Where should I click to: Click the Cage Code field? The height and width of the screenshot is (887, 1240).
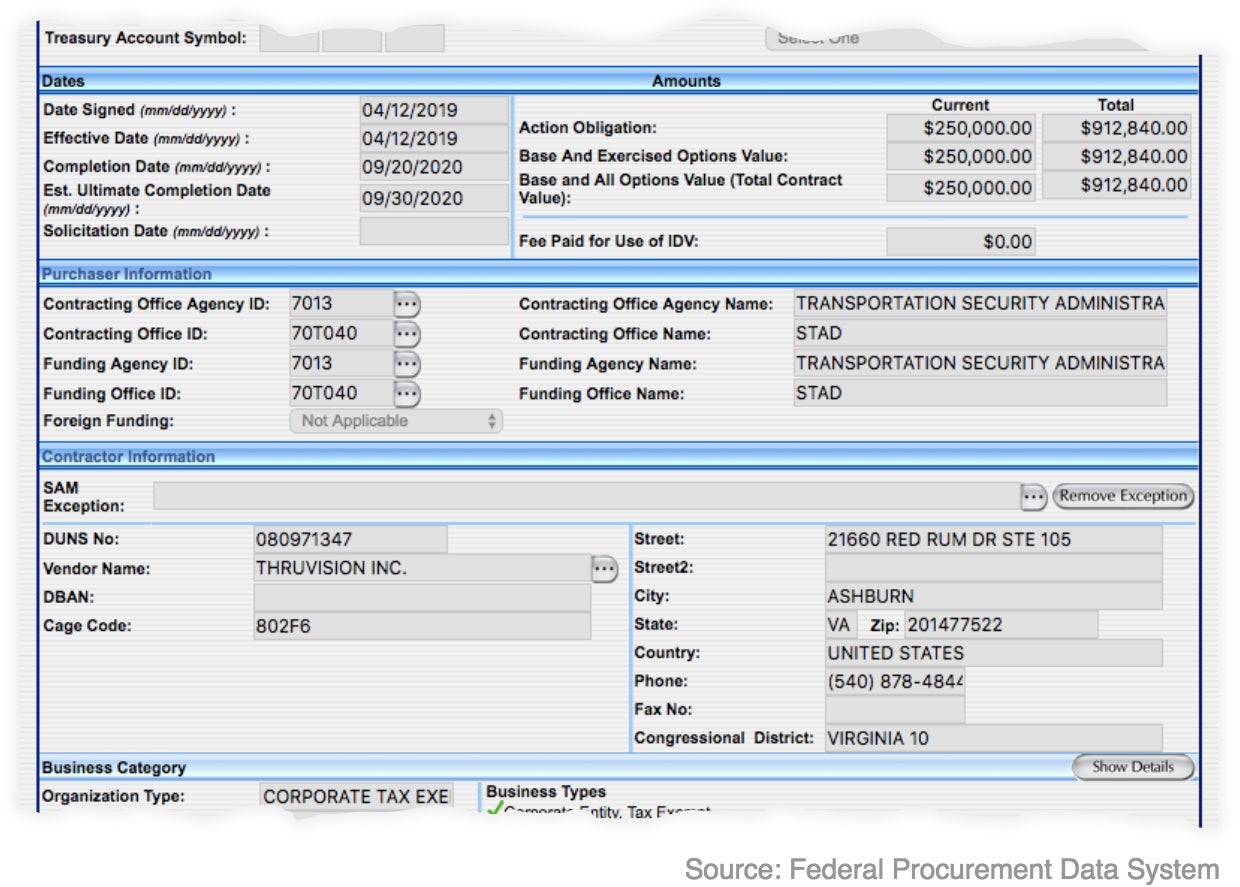[422, 627]
